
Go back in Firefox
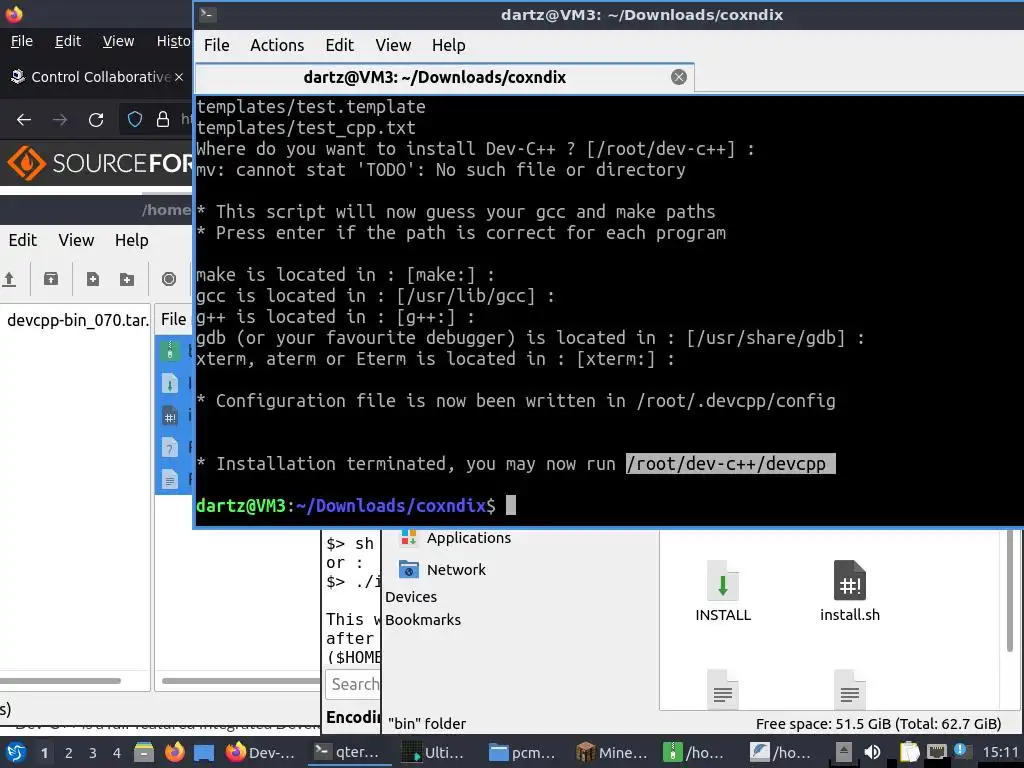tap(24, 120)
